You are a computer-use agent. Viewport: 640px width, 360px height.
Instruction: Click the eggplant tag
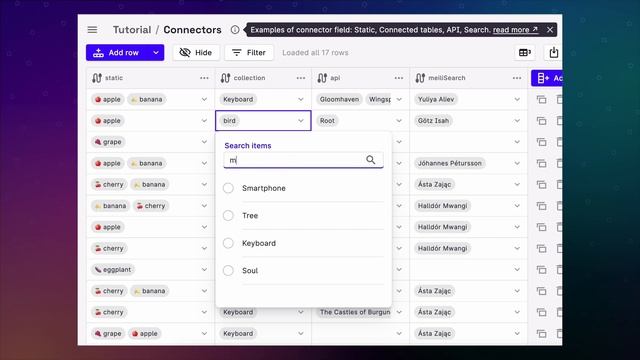113,269
